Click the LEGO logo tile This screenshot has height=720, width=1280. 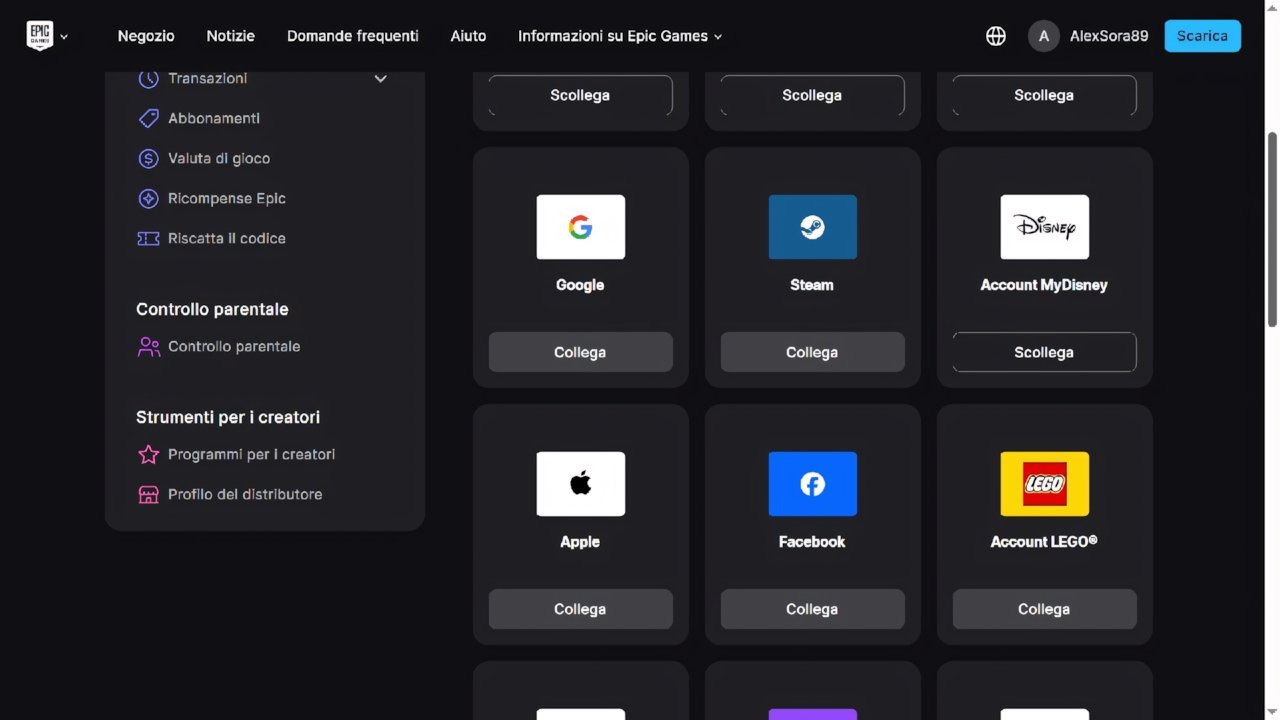(x=1044, y=484)
